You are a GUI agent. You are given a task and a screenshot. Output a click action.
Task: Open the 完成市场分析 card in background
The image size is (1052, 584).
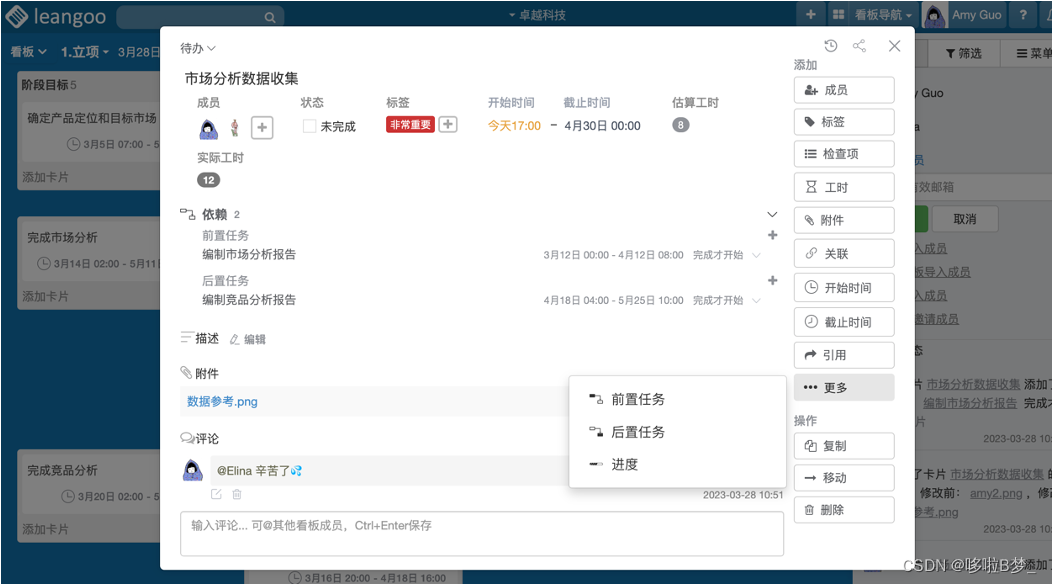point(90,250)
